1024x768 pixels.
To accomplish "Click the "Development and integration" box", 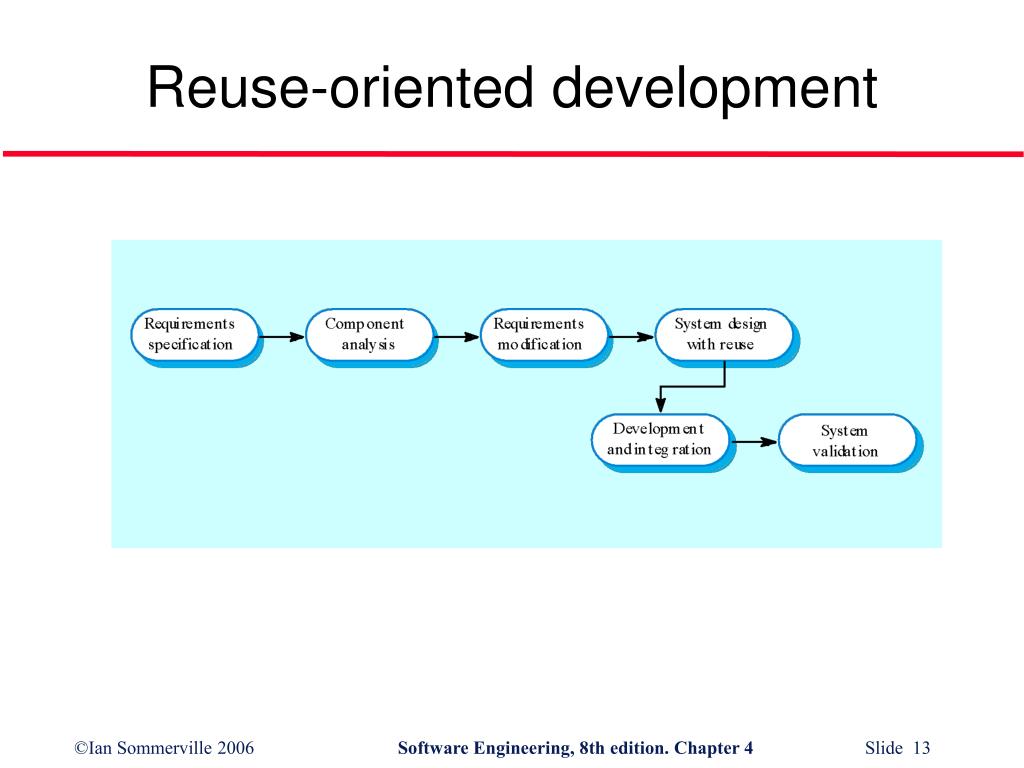I will [x=661, y=440].
